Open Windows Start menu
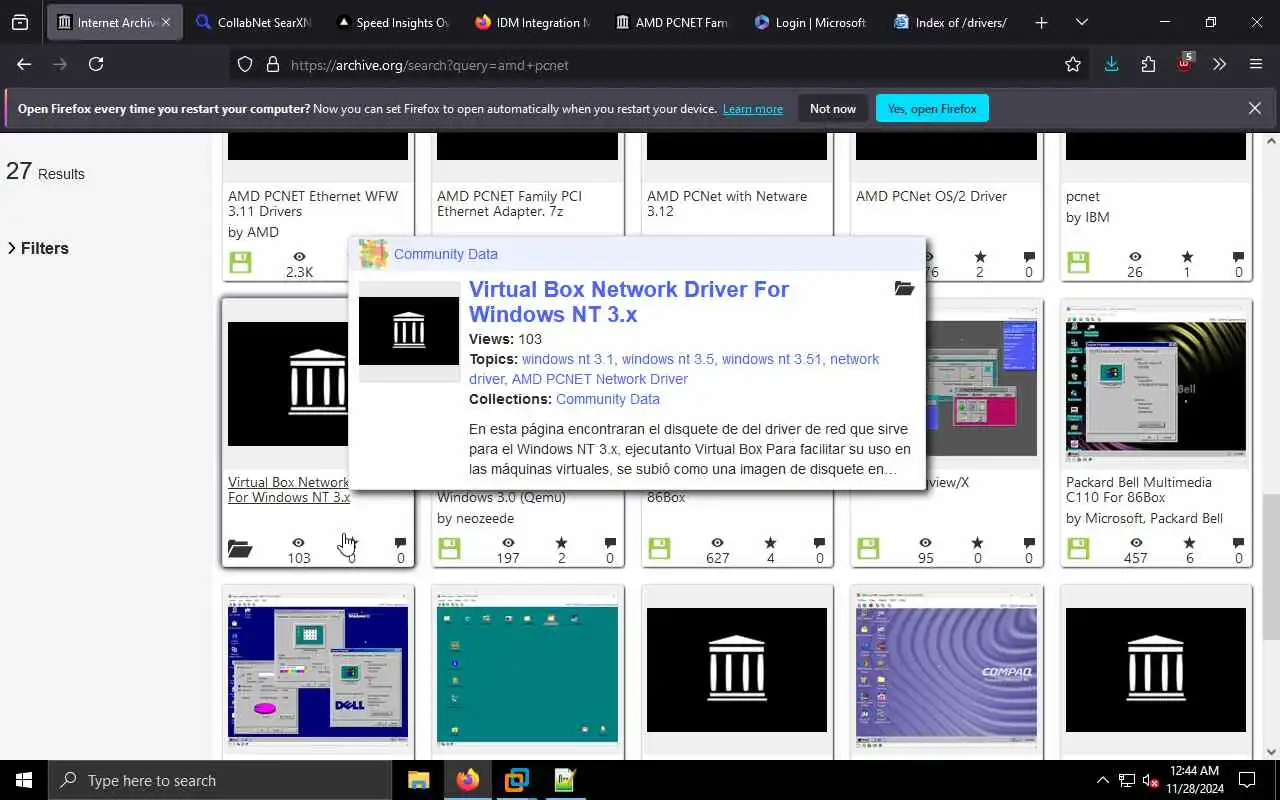1280x800 pixels. pos(24,780)
